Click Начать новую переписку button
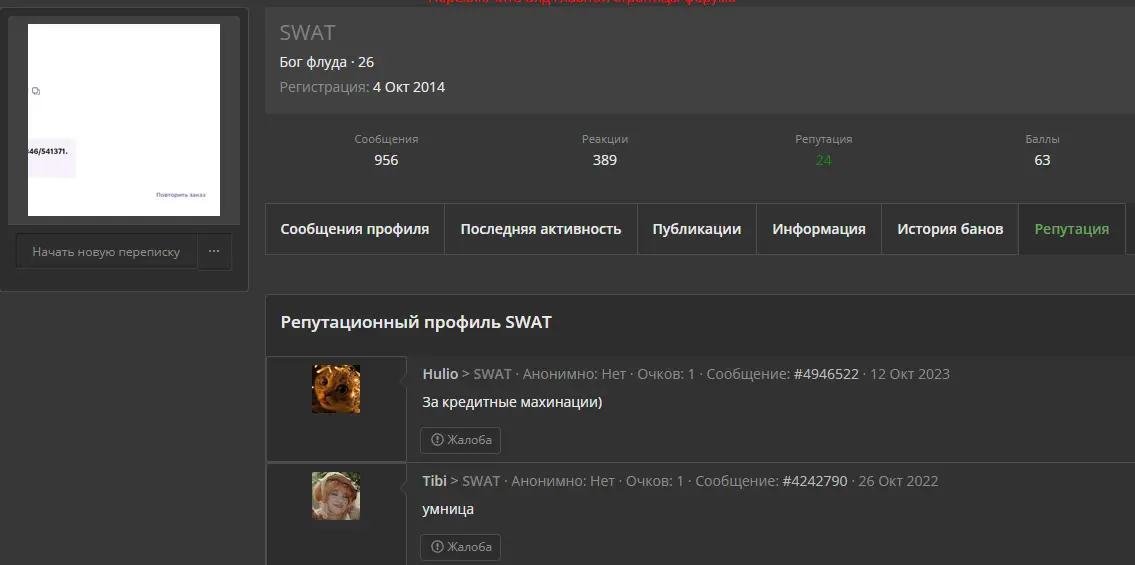This screenshot has width=1135, height=565. [106, 252]
